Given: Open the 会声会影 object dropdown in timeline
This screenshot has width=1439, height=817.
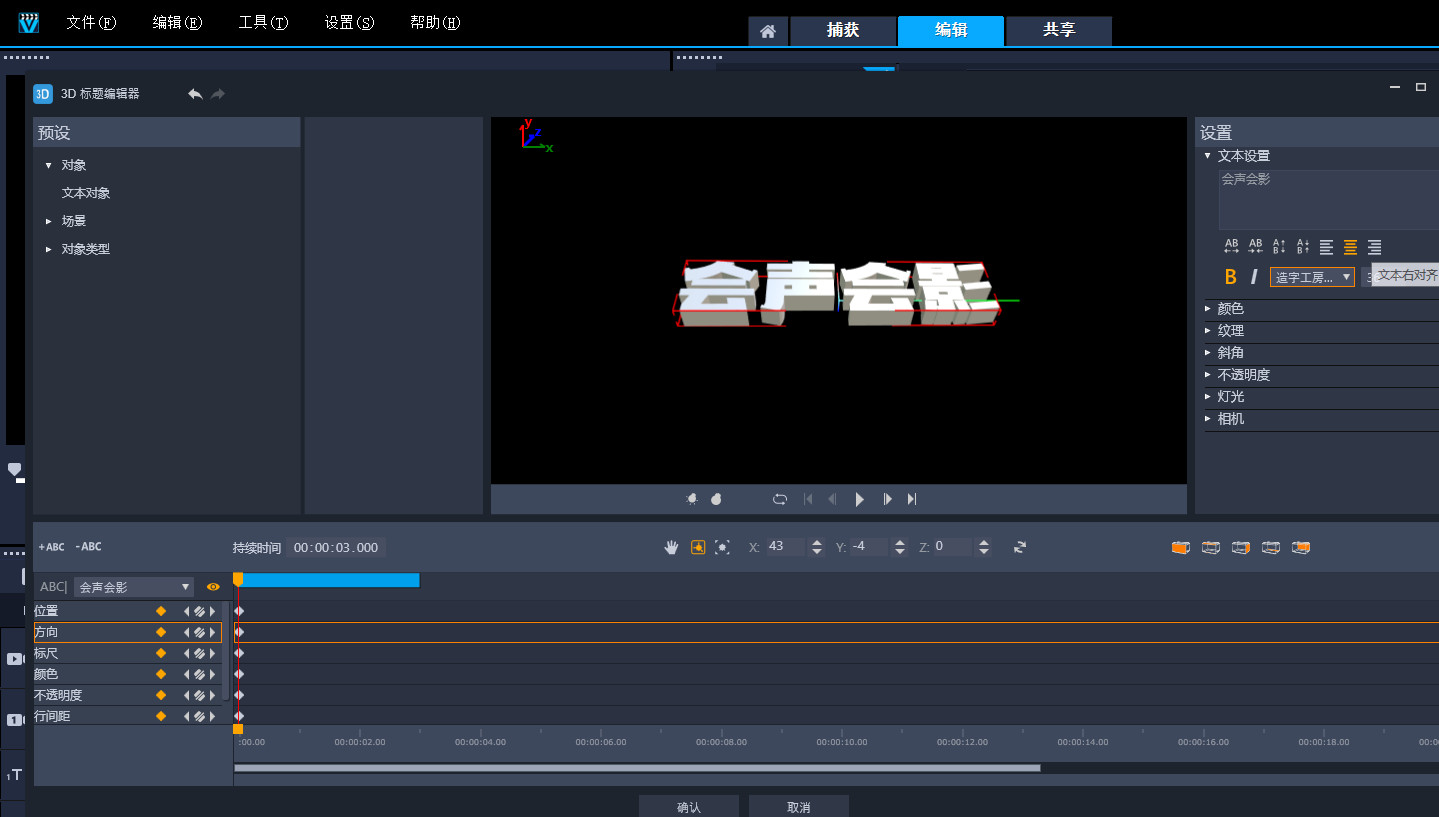Looking at the screenshot, I should click(134, 587).
